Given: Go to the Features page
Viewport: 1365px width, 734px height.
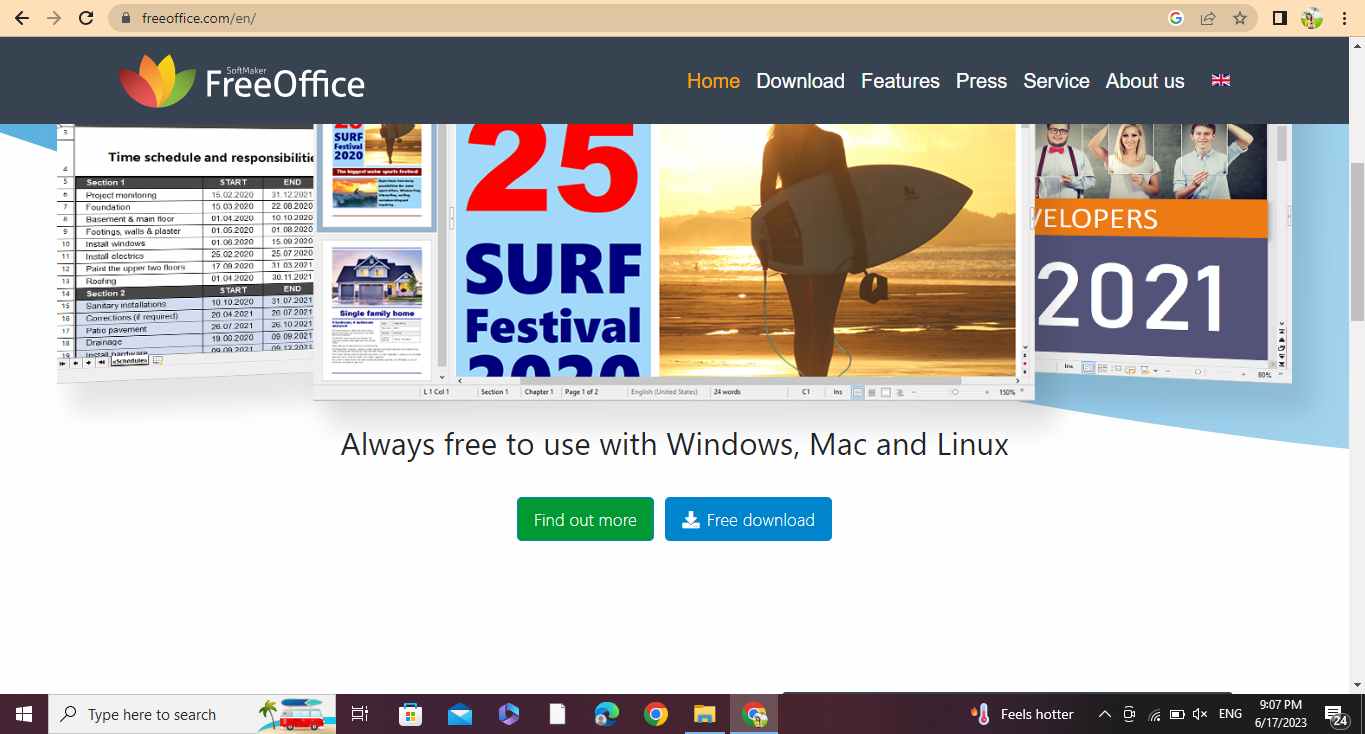Looking at the screenshot, I should tap(900, 81).
